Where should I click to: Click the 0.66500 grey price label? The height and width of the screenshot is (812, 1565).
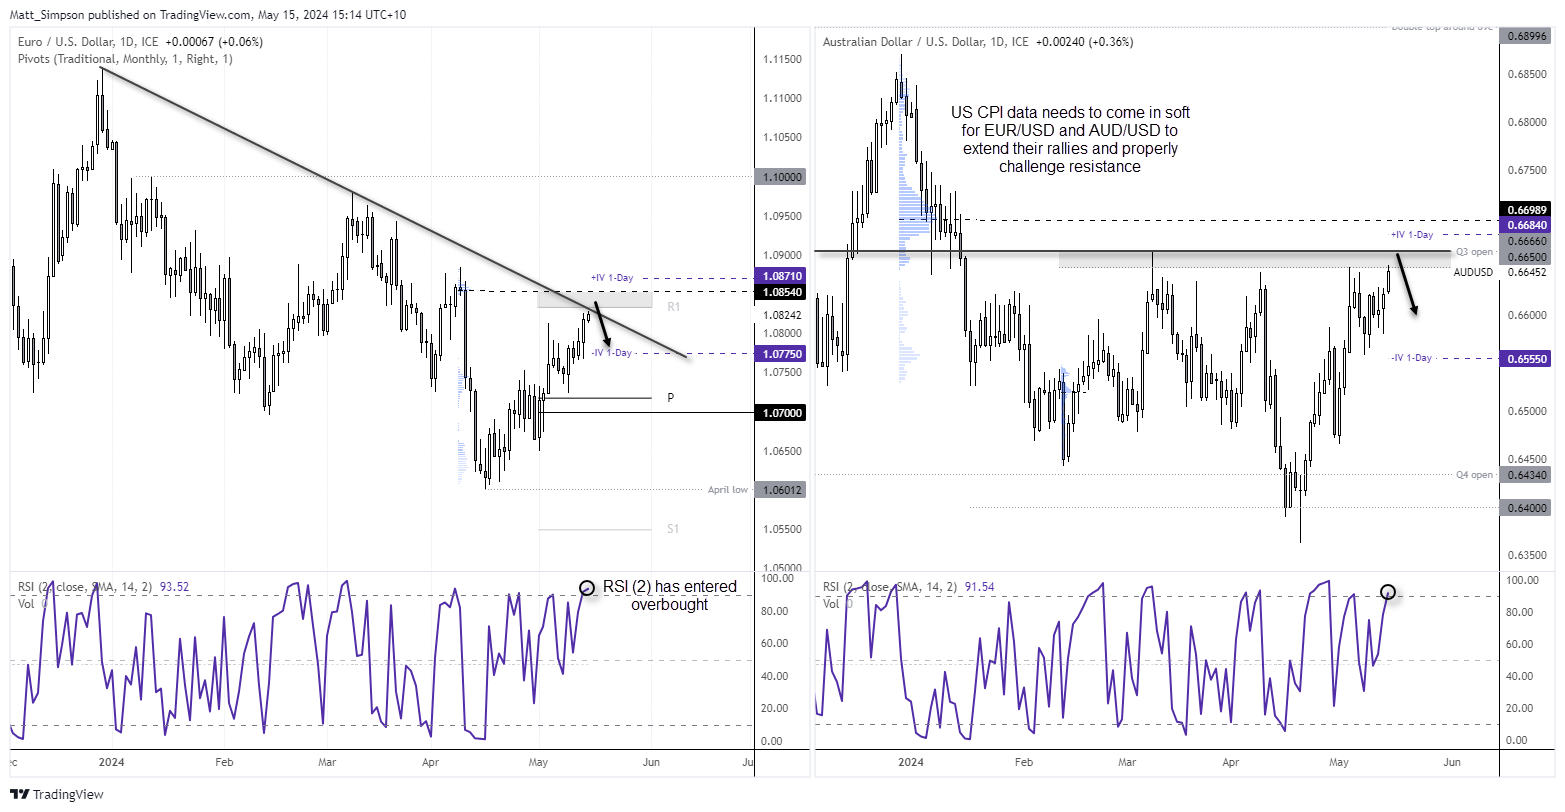(x=1526, y=257)
